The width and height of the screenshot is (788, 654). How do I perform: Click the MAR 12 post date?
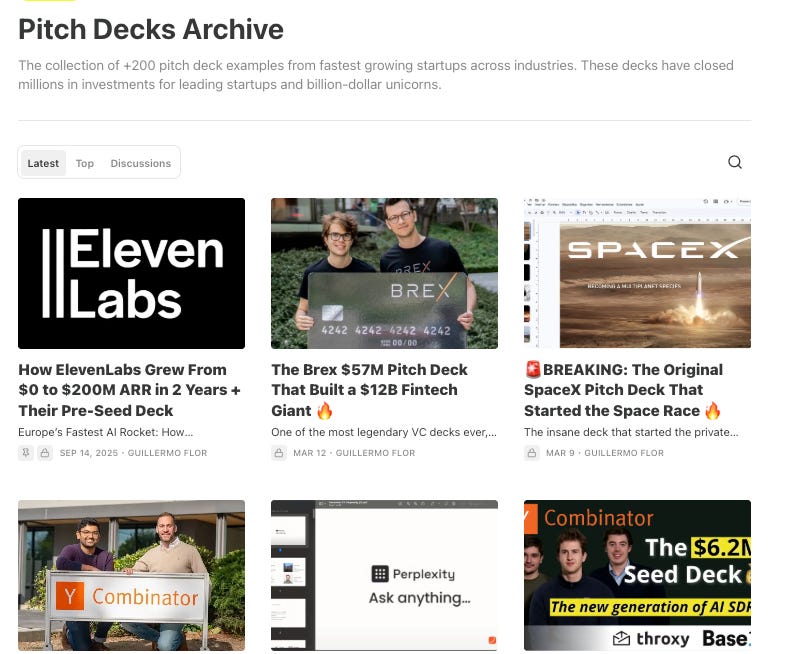tap(310, 453)
